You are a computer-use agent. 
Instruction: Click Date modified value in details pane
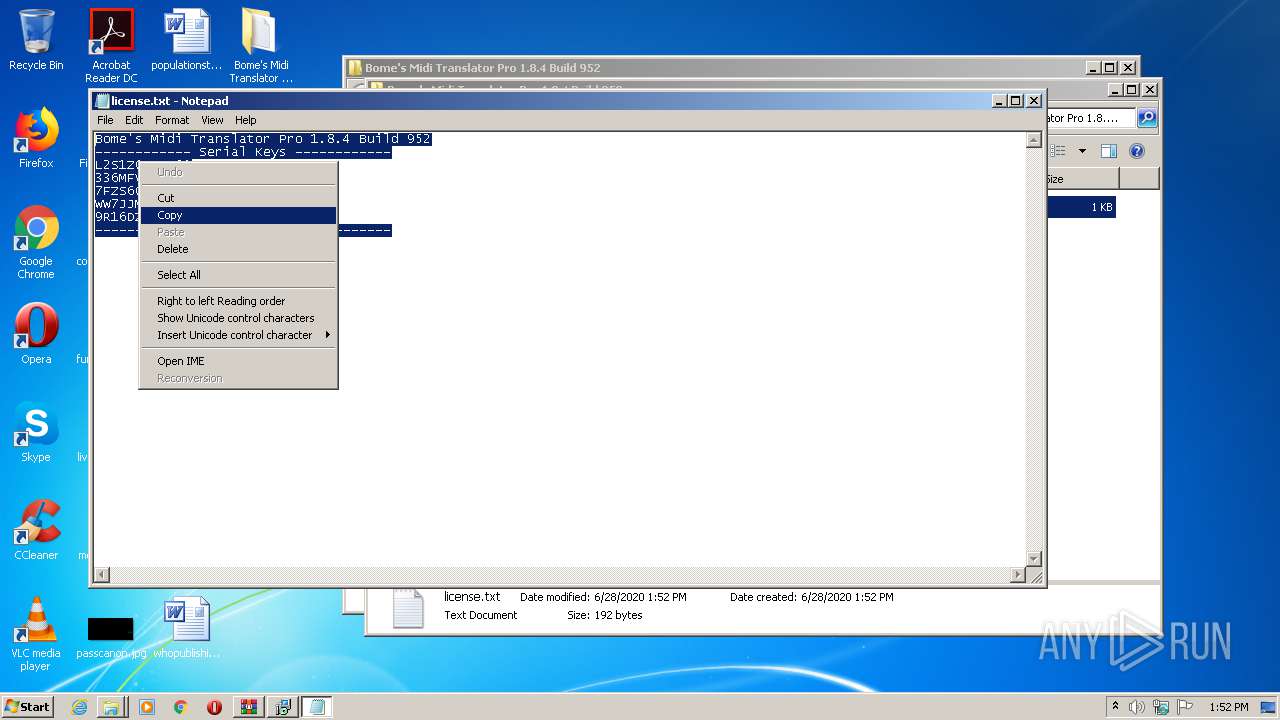click(640, 597)
